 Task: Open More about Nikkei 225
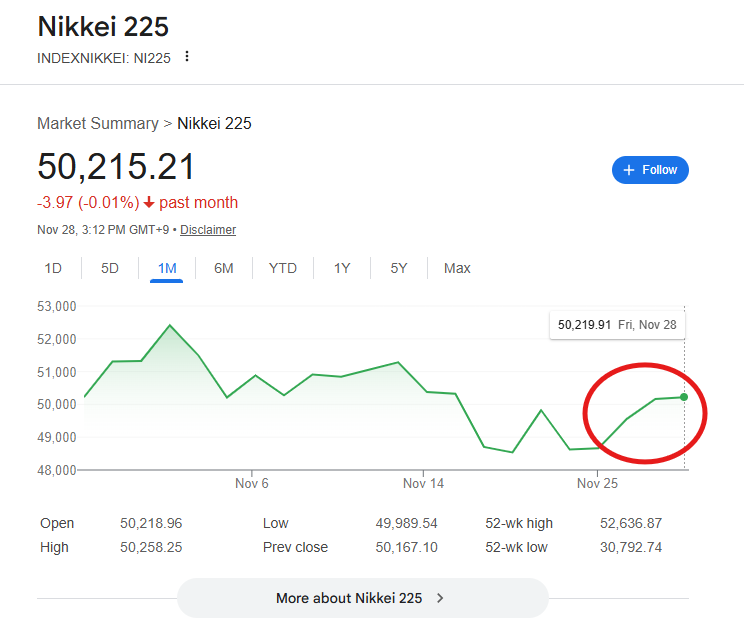click(x=363, y=598)
